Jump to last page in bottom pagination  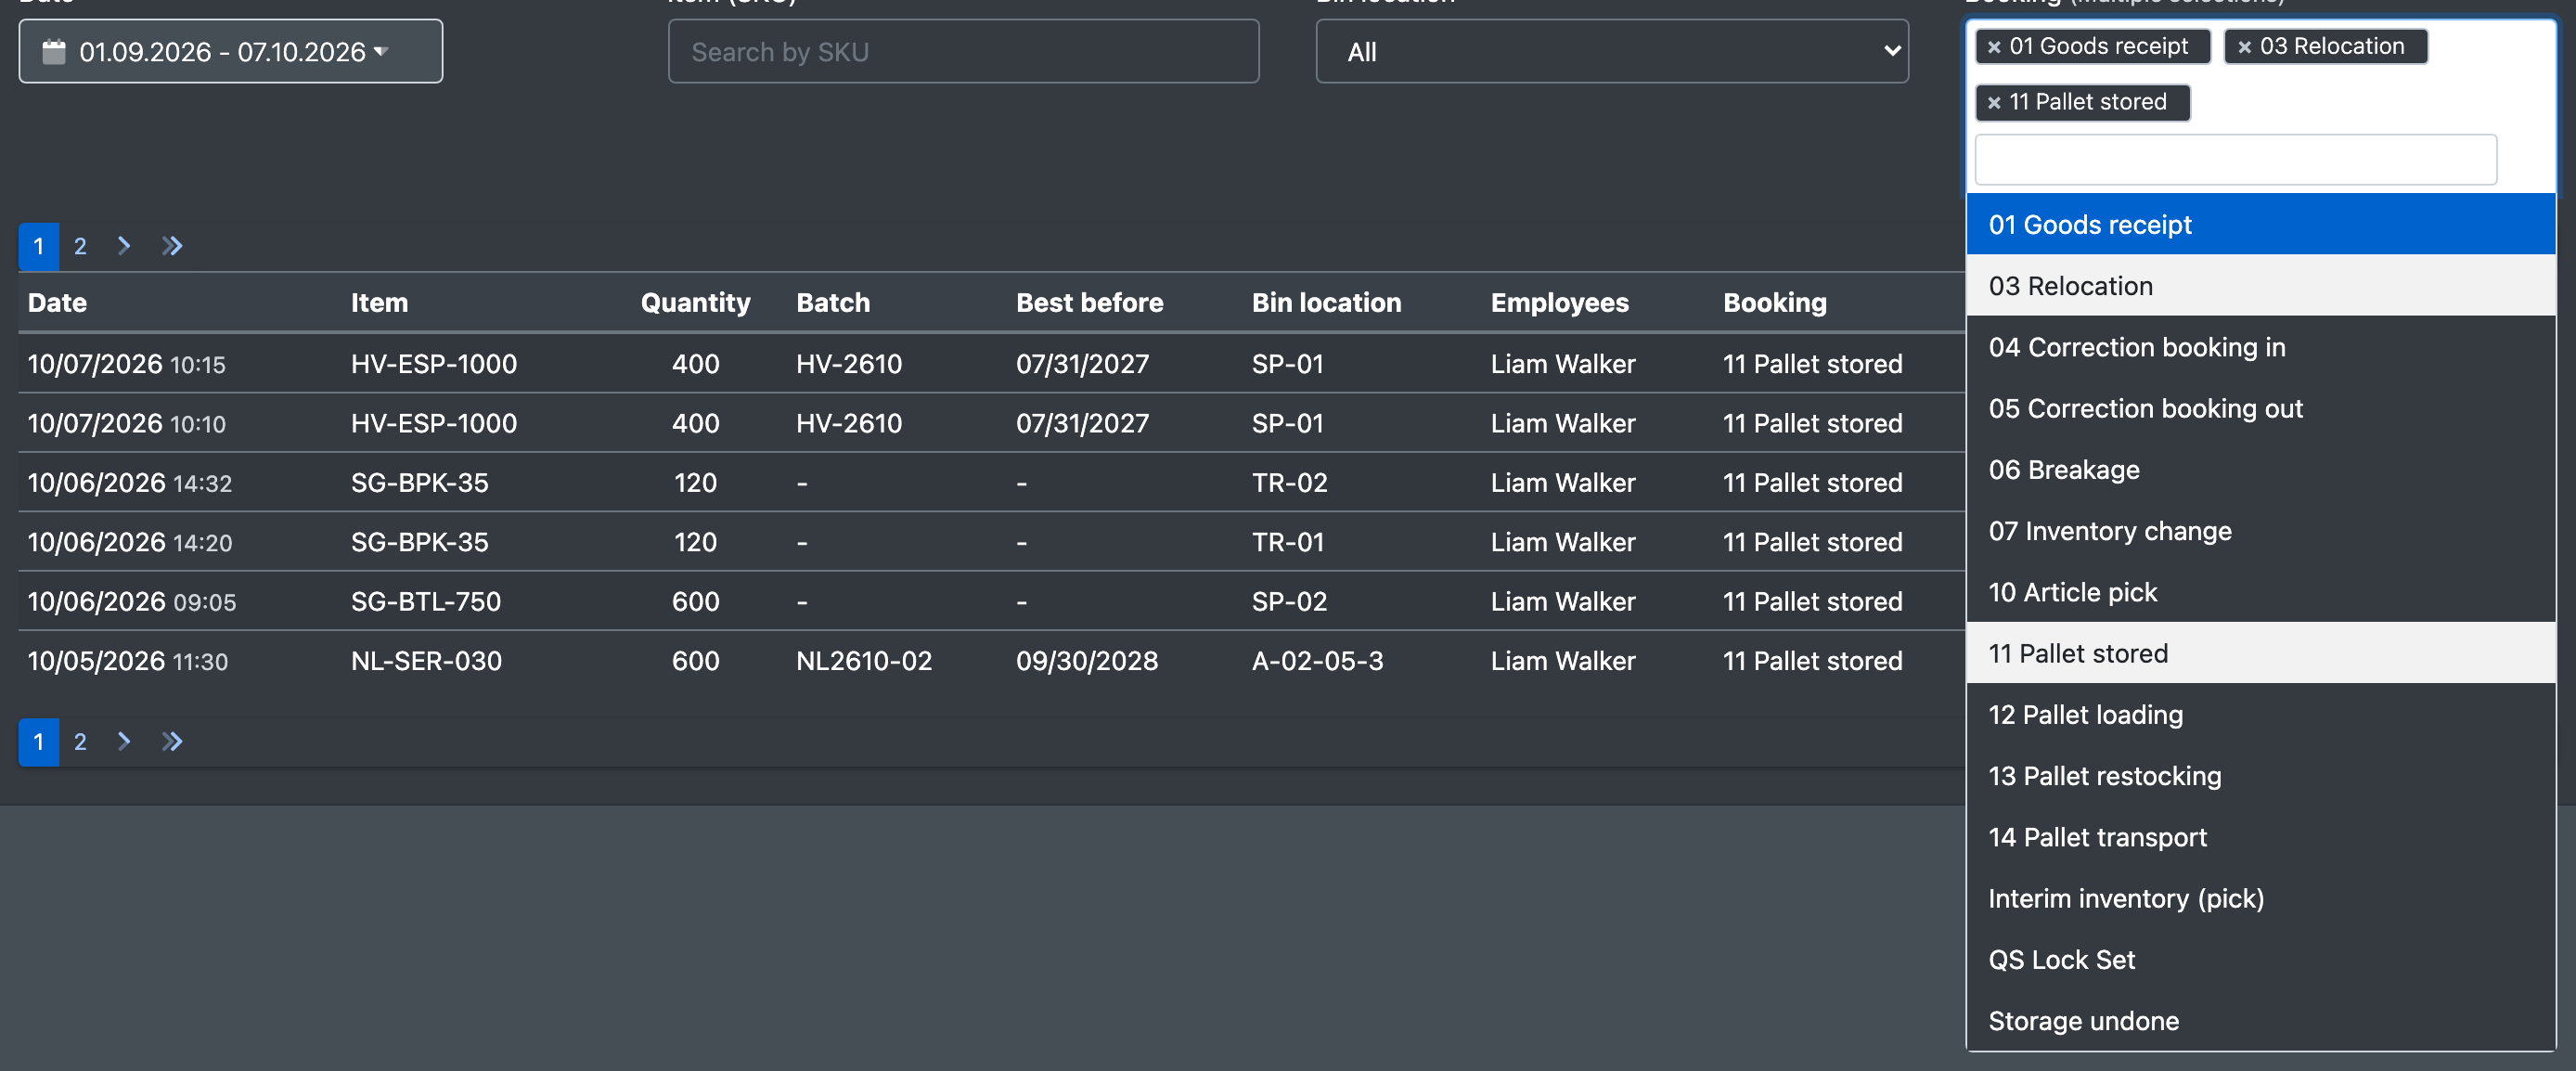pos(172,742)
